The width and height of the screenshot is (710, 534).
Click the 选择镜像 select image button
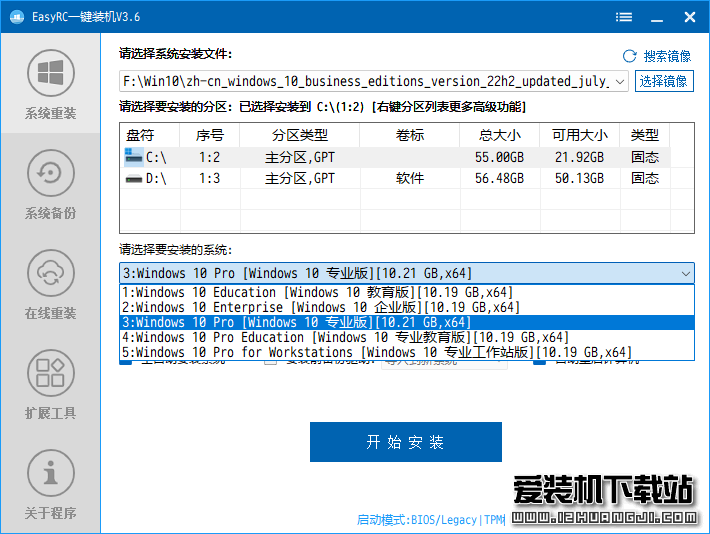click(x=664, y=81)
